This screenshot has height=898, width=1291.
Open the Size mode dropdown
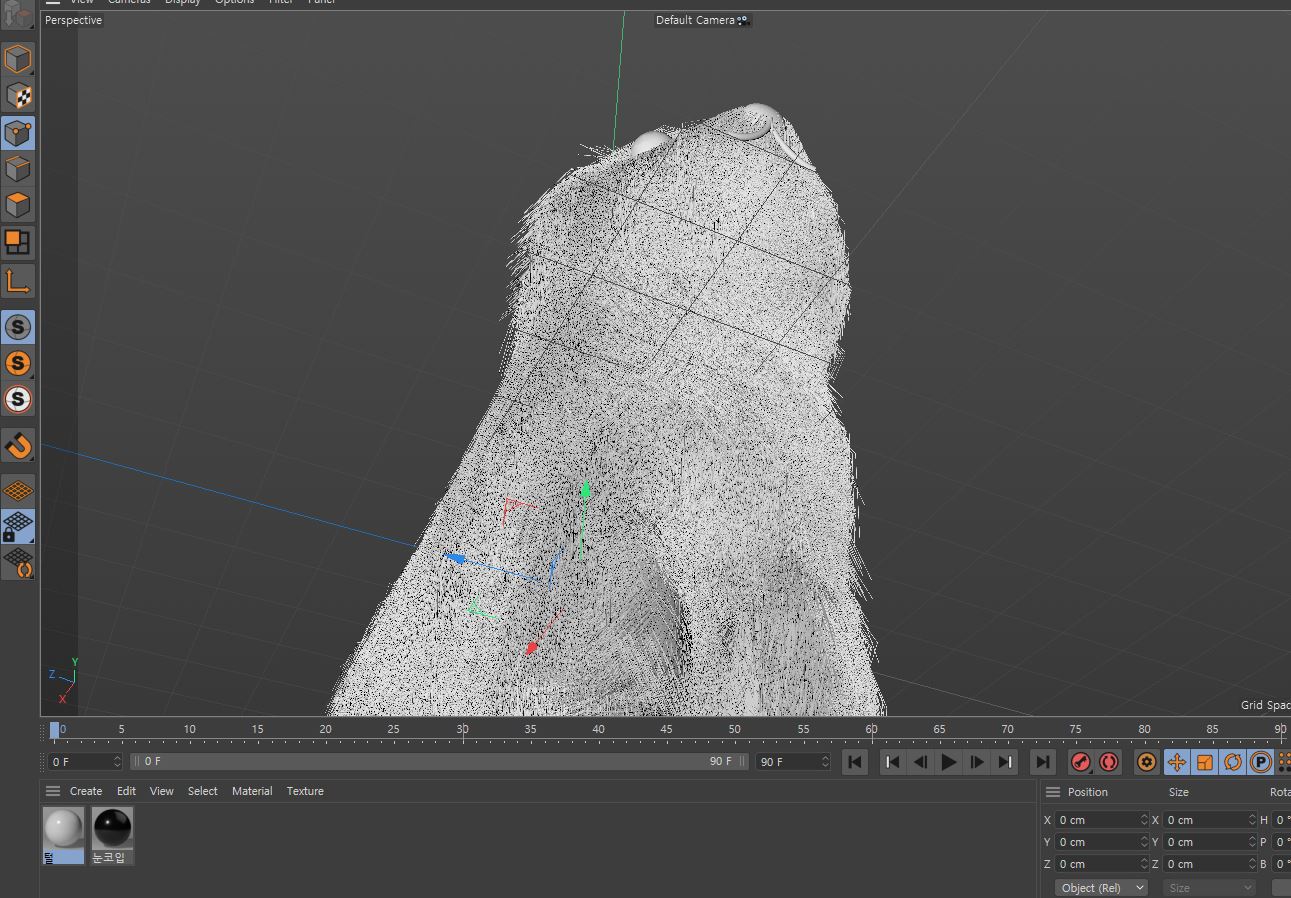pos(1209,888)
